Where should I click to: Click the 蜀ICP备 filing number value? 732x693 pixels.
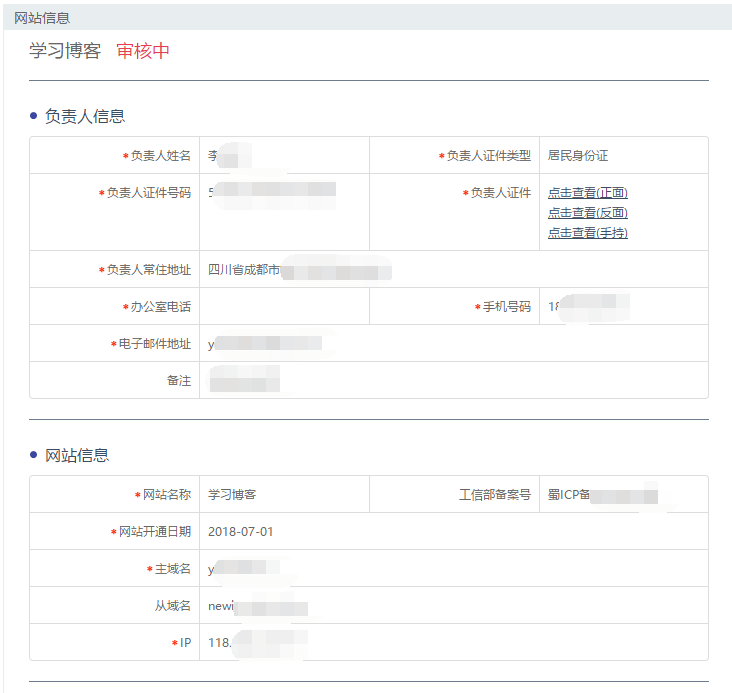[x=602, y=495]
